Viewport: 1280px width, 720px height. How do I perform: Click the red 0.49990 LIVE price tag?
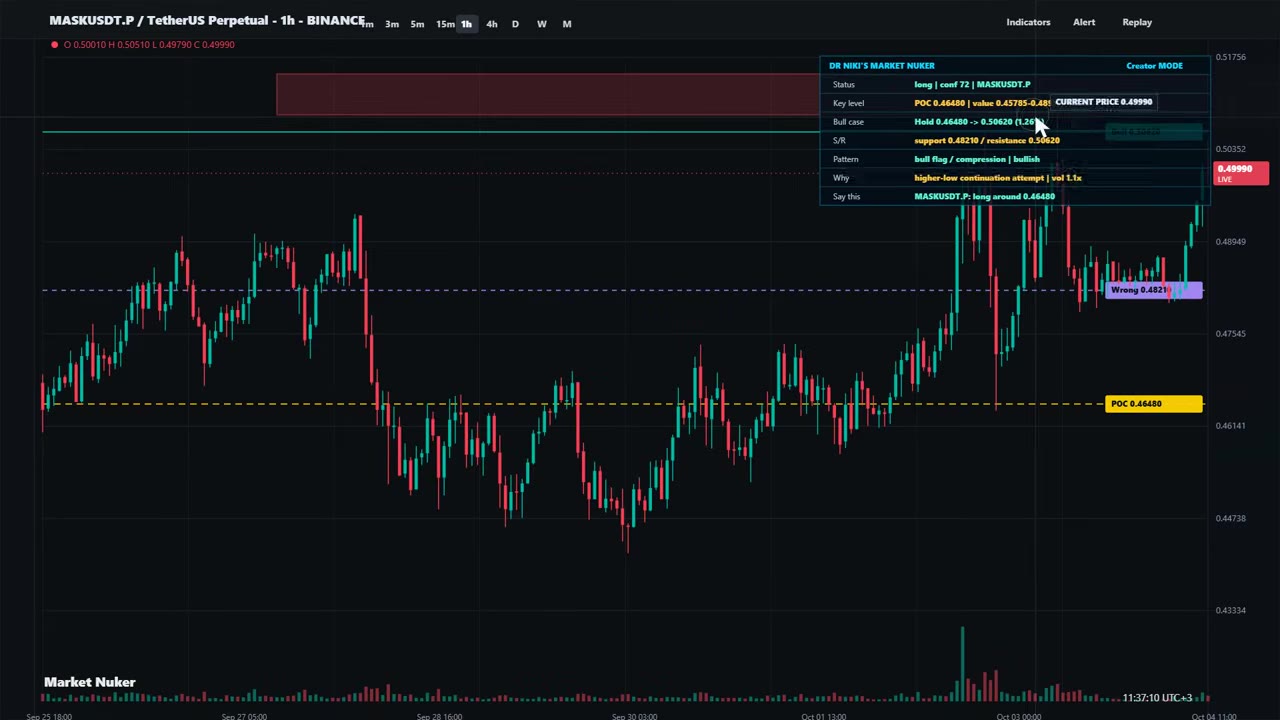pos(1241,173)
